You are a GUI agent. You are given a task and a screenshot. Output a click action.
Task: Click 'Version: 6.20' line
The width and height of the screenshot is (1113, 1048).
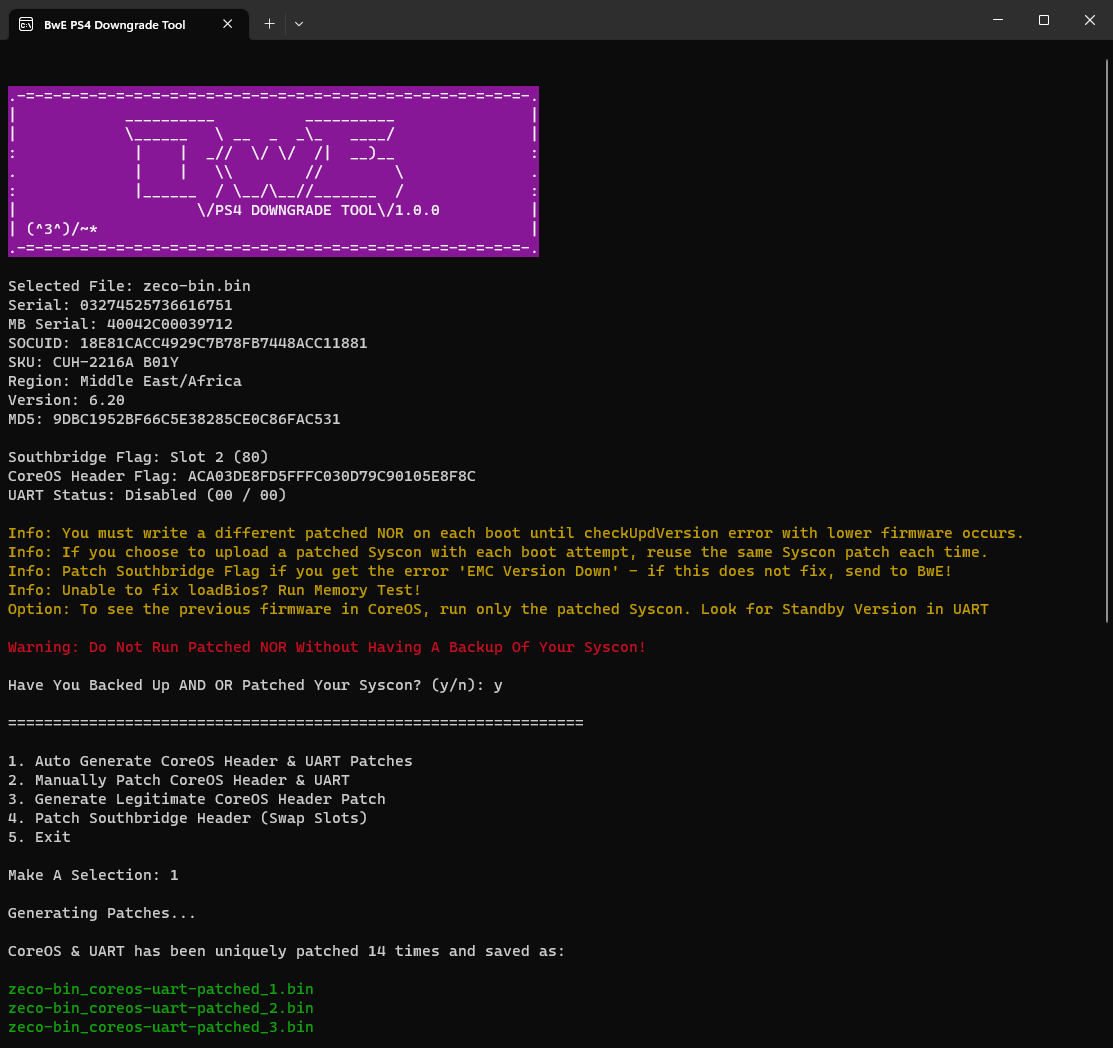coord(66,400)
